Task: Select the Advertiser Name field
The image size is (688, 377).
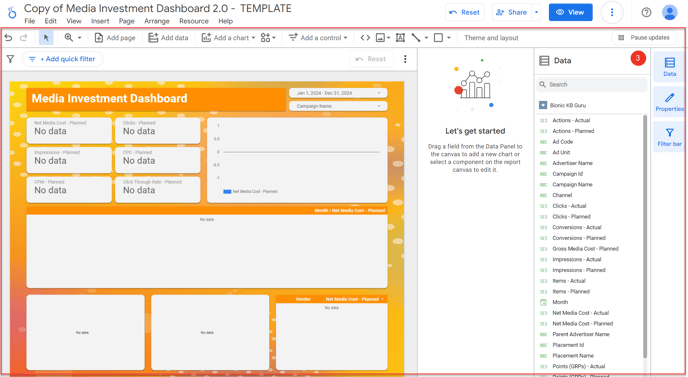Action: pyautogui.click(x=572, y=163)
